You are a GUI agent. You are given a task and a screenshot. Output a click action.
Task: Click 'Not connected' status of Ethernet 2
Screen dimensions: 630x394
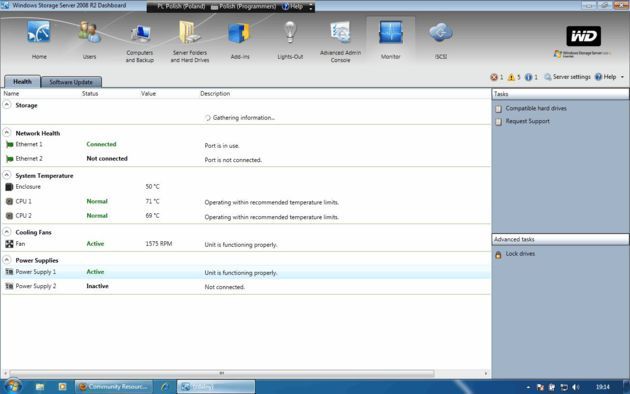coord(107,159)
